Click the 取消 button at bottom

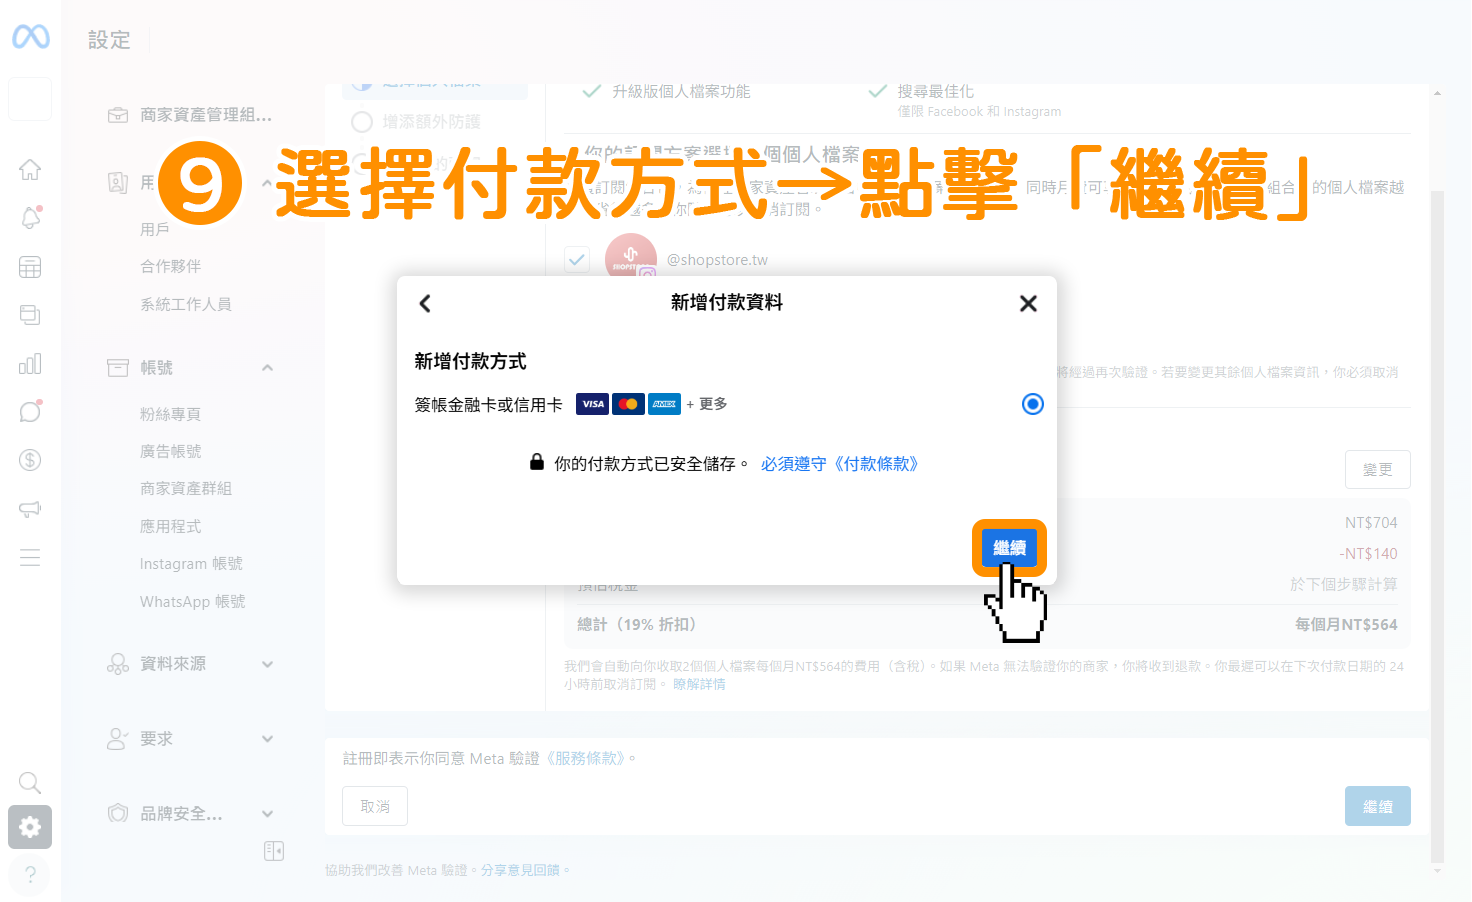click(375, 806)
